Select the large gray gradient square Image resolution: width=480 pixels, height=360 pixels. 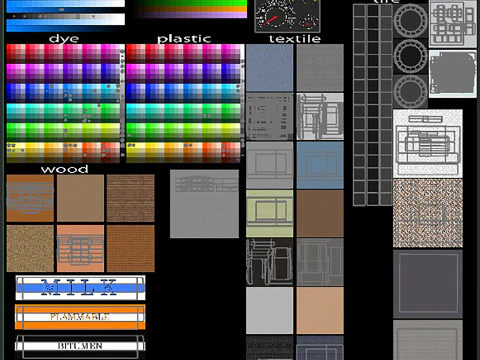point(204,204)
